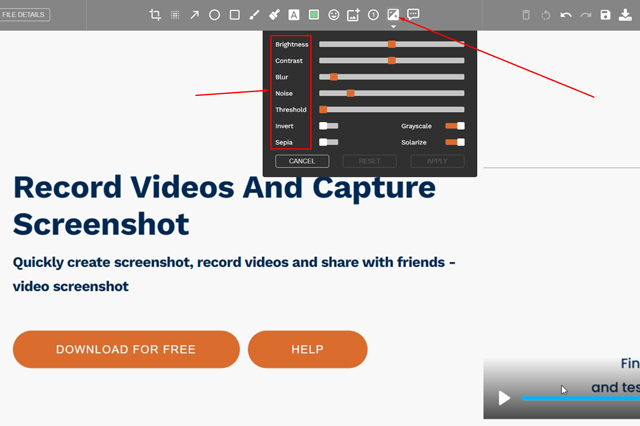Screen dimensions: 640x426
Task: Choose the Rectangle shape tool
Action: [x=234, y=15]
